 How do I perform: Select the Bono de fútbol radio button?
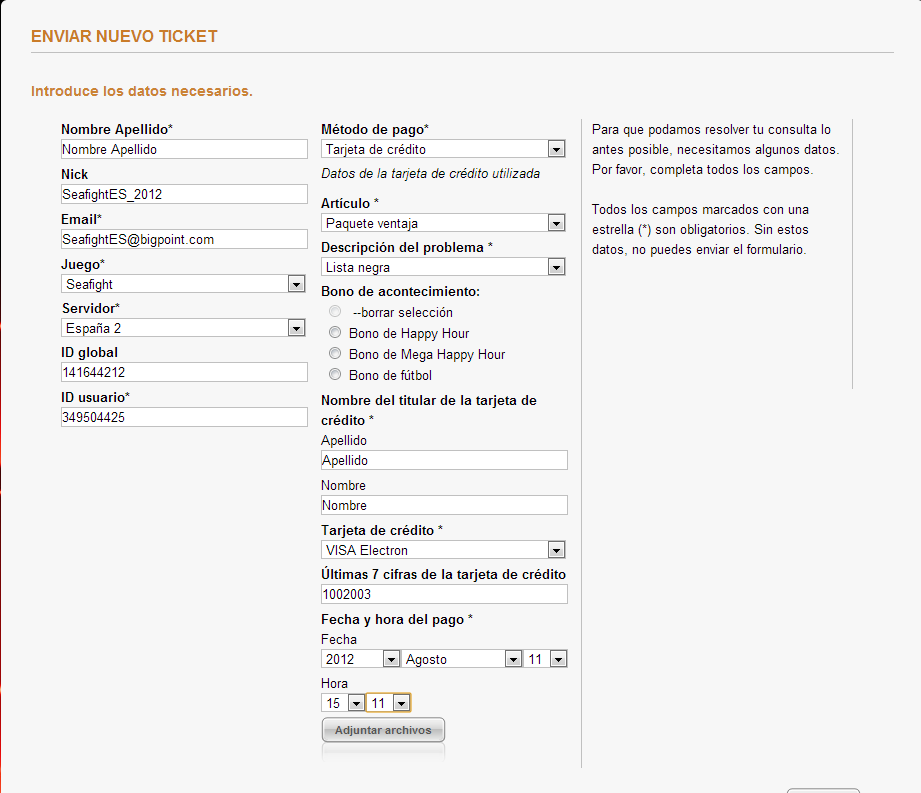pyautogui.click(x=335, y=375)
